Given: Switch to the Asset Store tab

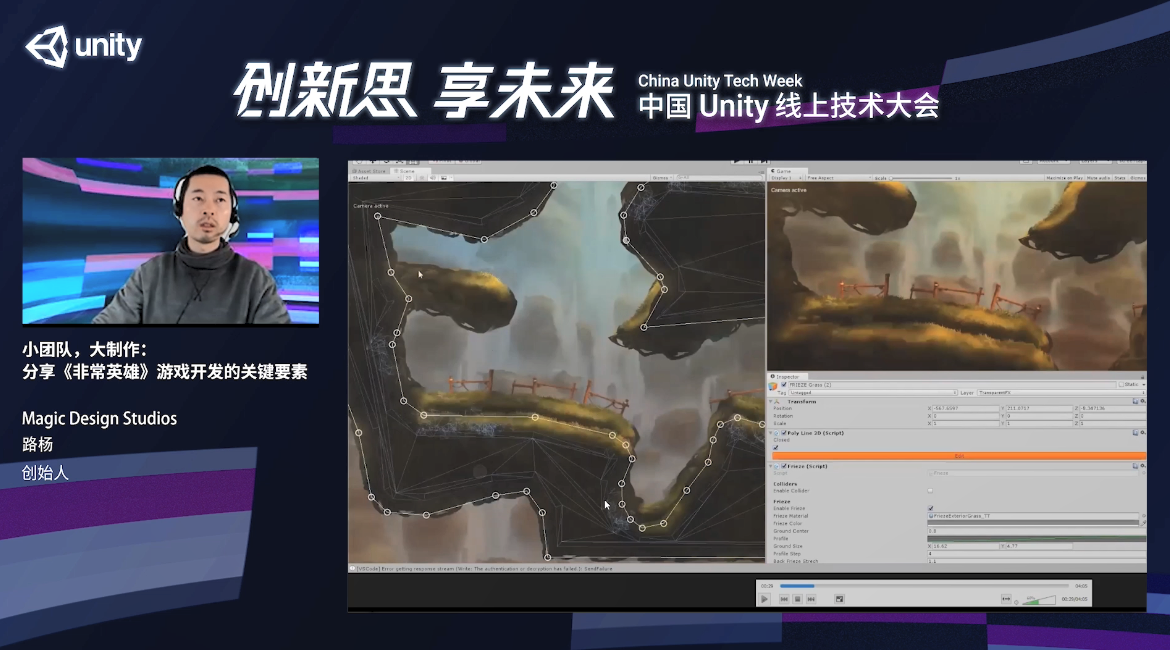Looking at the screenshot, I should (x=369, y=171).
